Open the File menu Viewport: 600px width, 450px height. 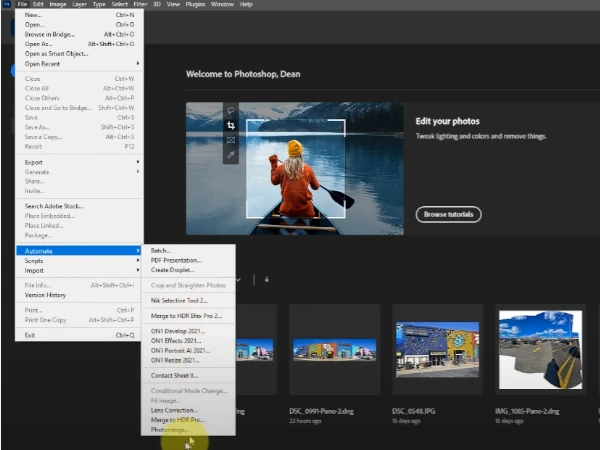22,4
